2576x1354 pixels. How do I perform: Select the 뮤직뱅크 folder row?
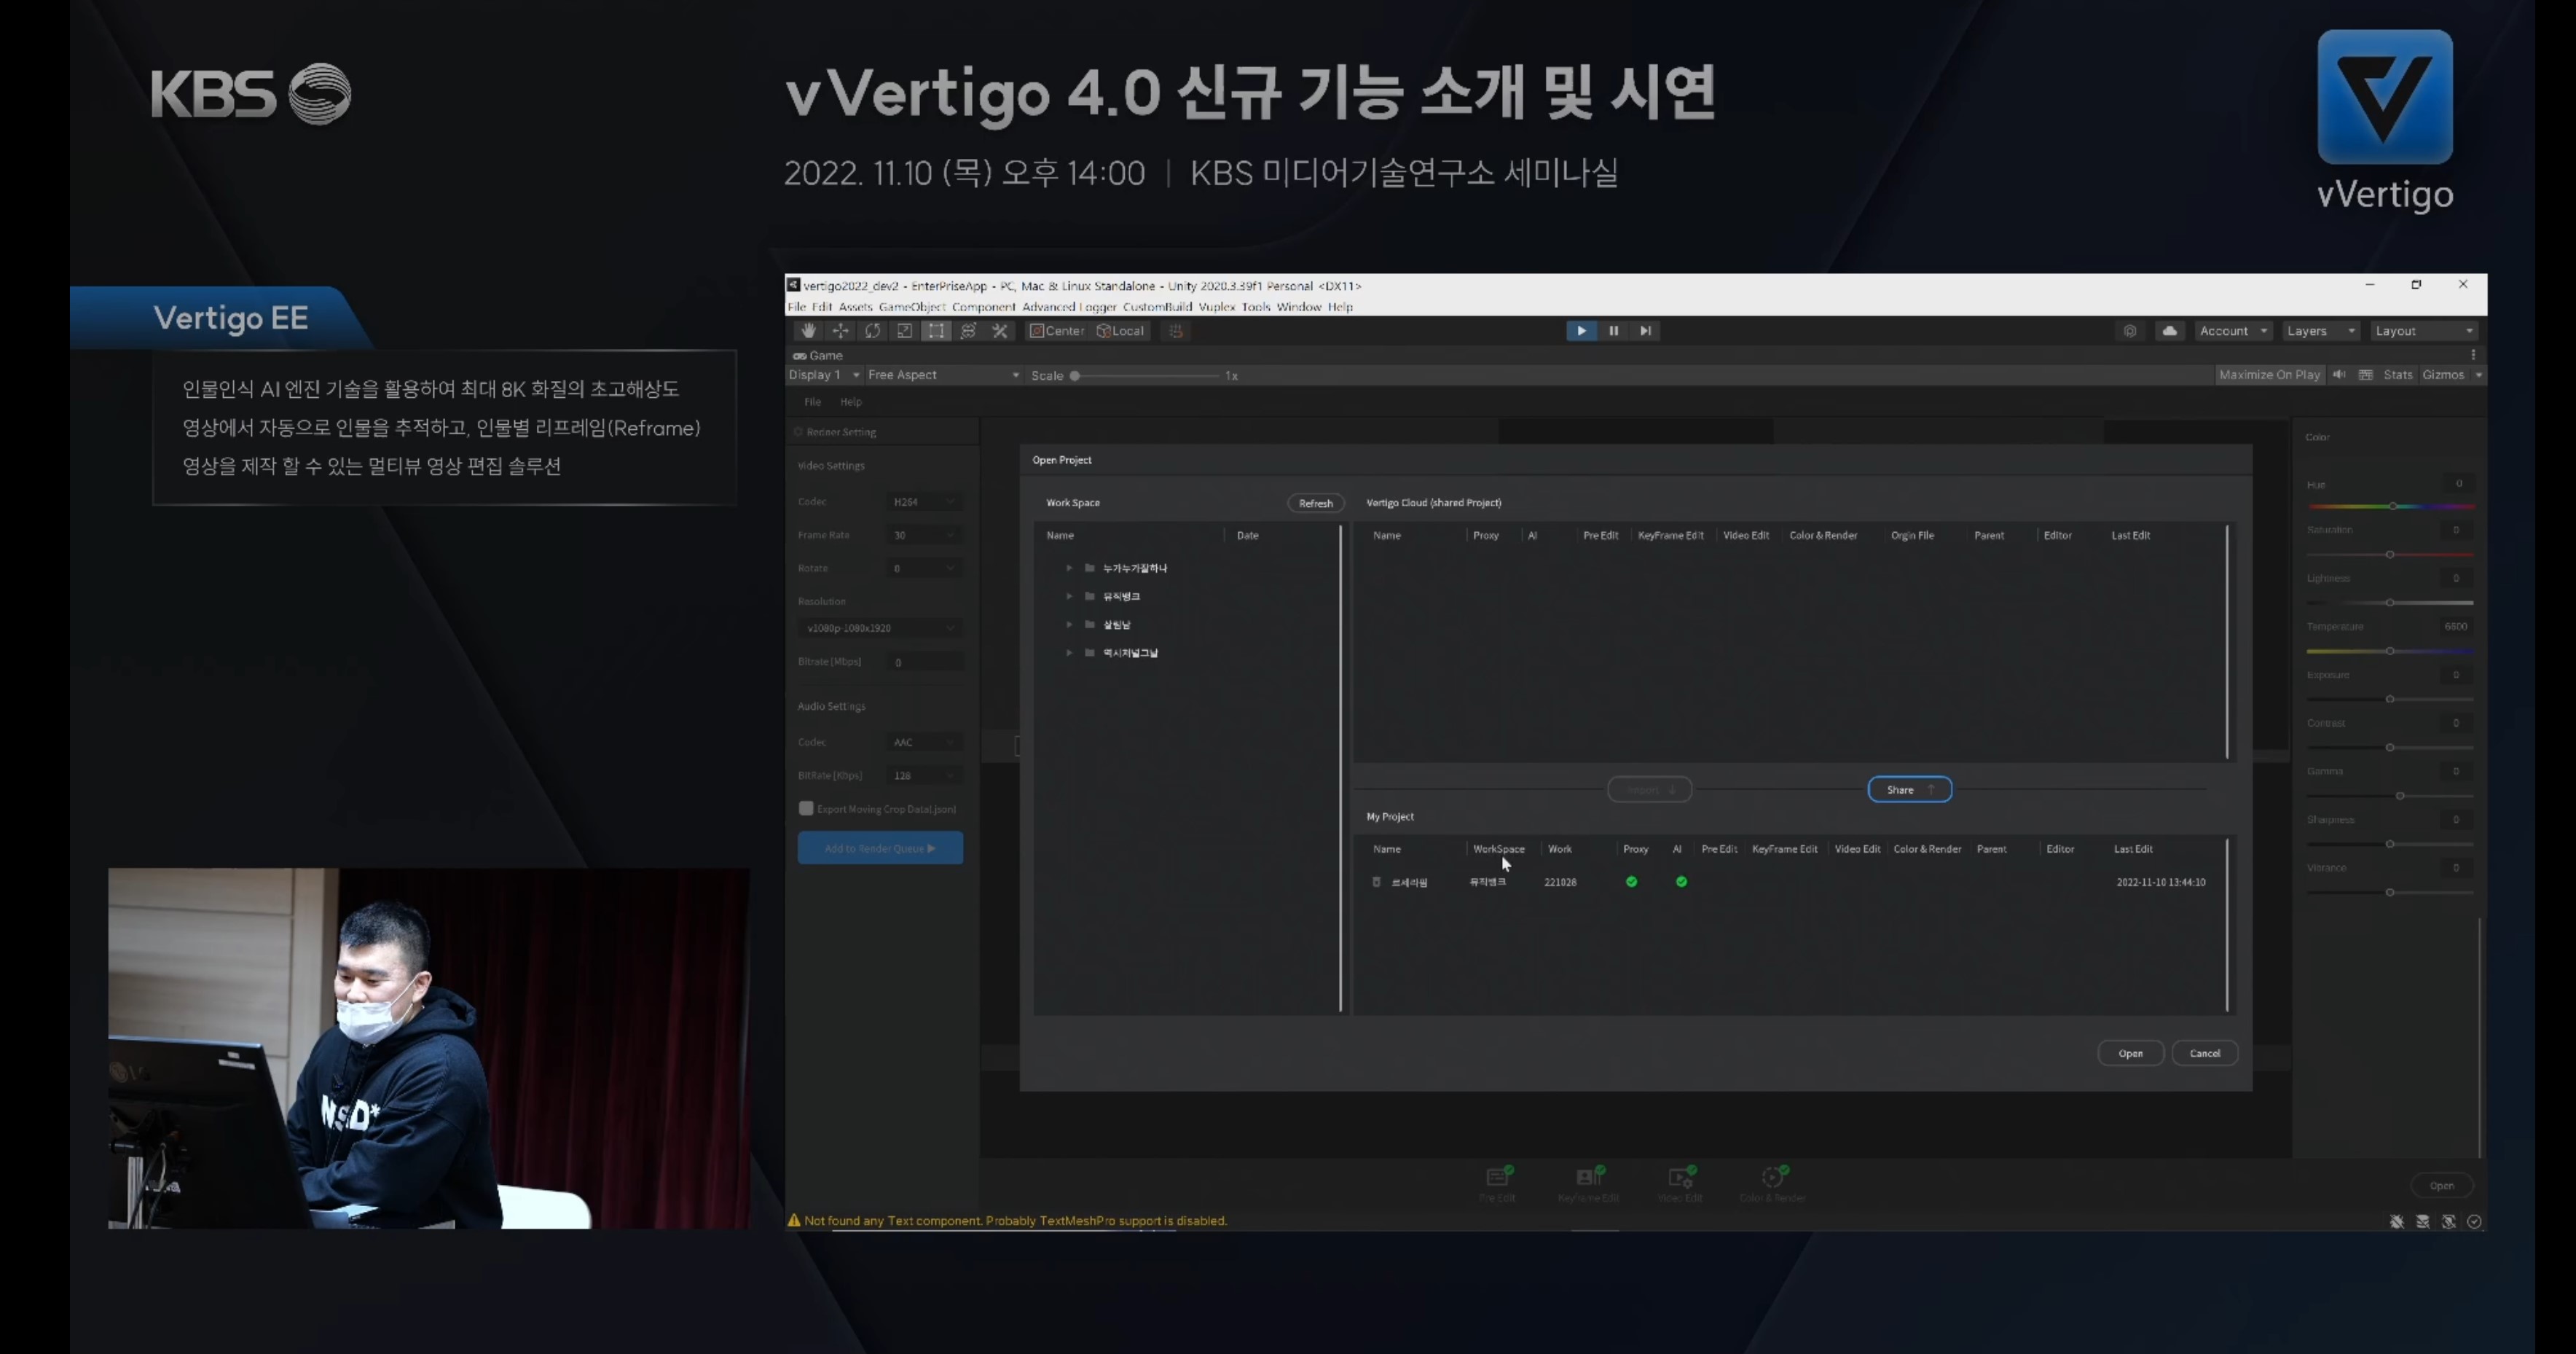[1185, 596]
